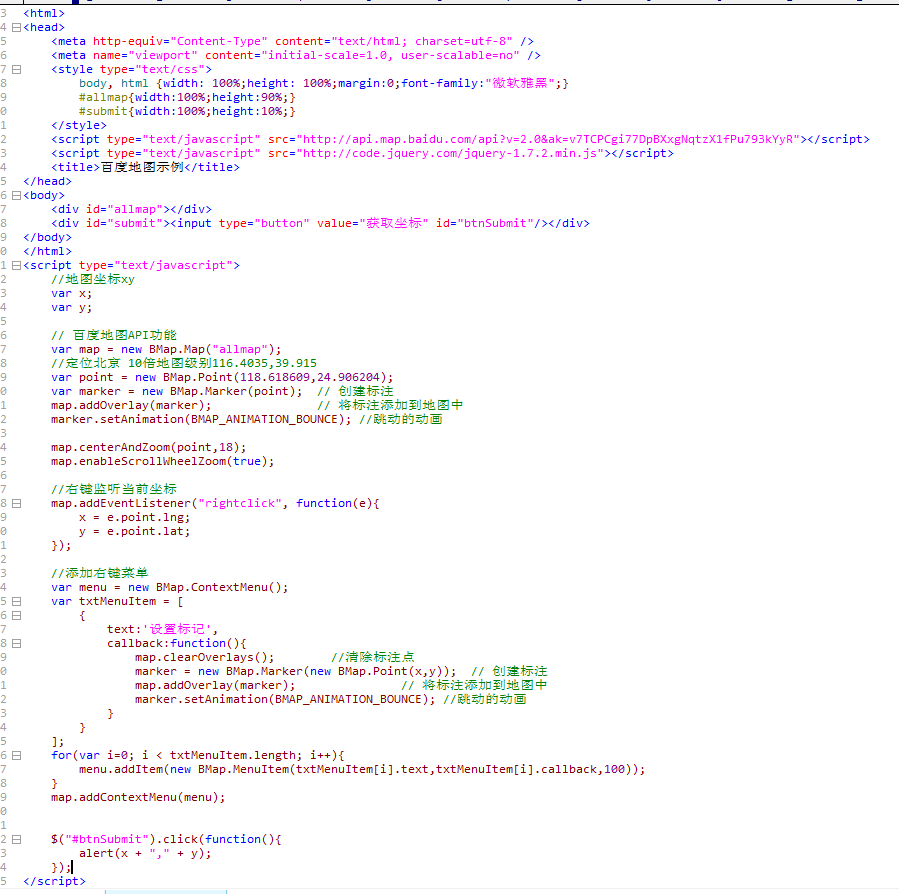899x894 pixels.
Task: Click the map.centerAndZoom(point,18) line
Action: coord(148,447)
